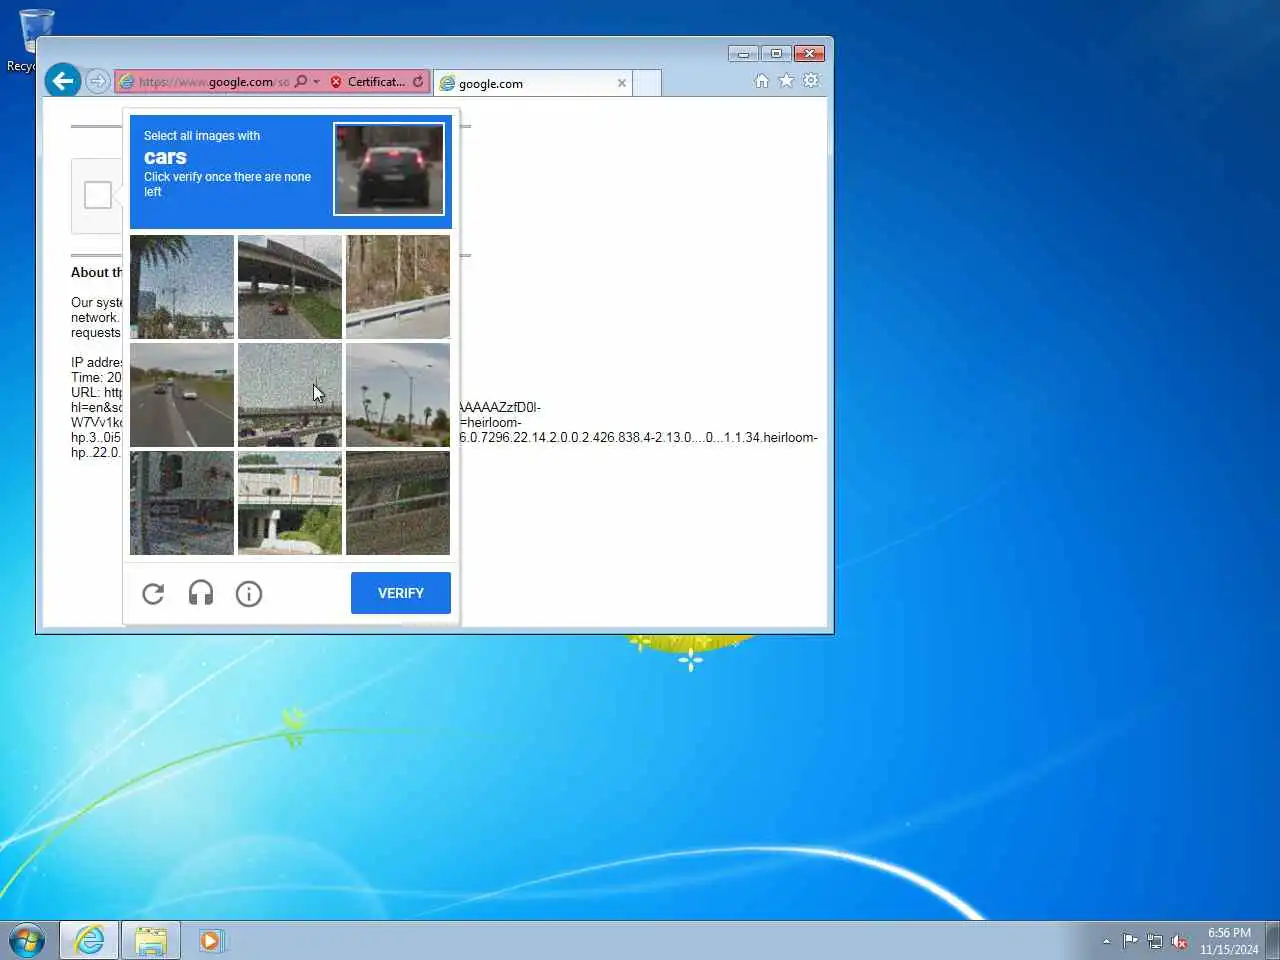The image size is (1280, 960).
Task: Switch to the audio challenge headphones icon
Action: click(201, 594)
